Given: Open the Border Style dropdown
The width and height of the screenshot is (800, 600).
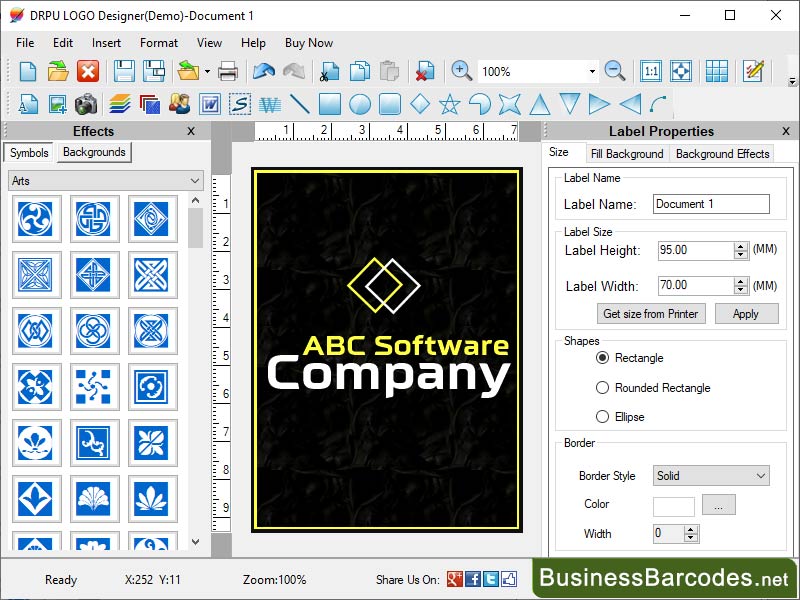Looking at the screenshot, I should pos(710,476).
